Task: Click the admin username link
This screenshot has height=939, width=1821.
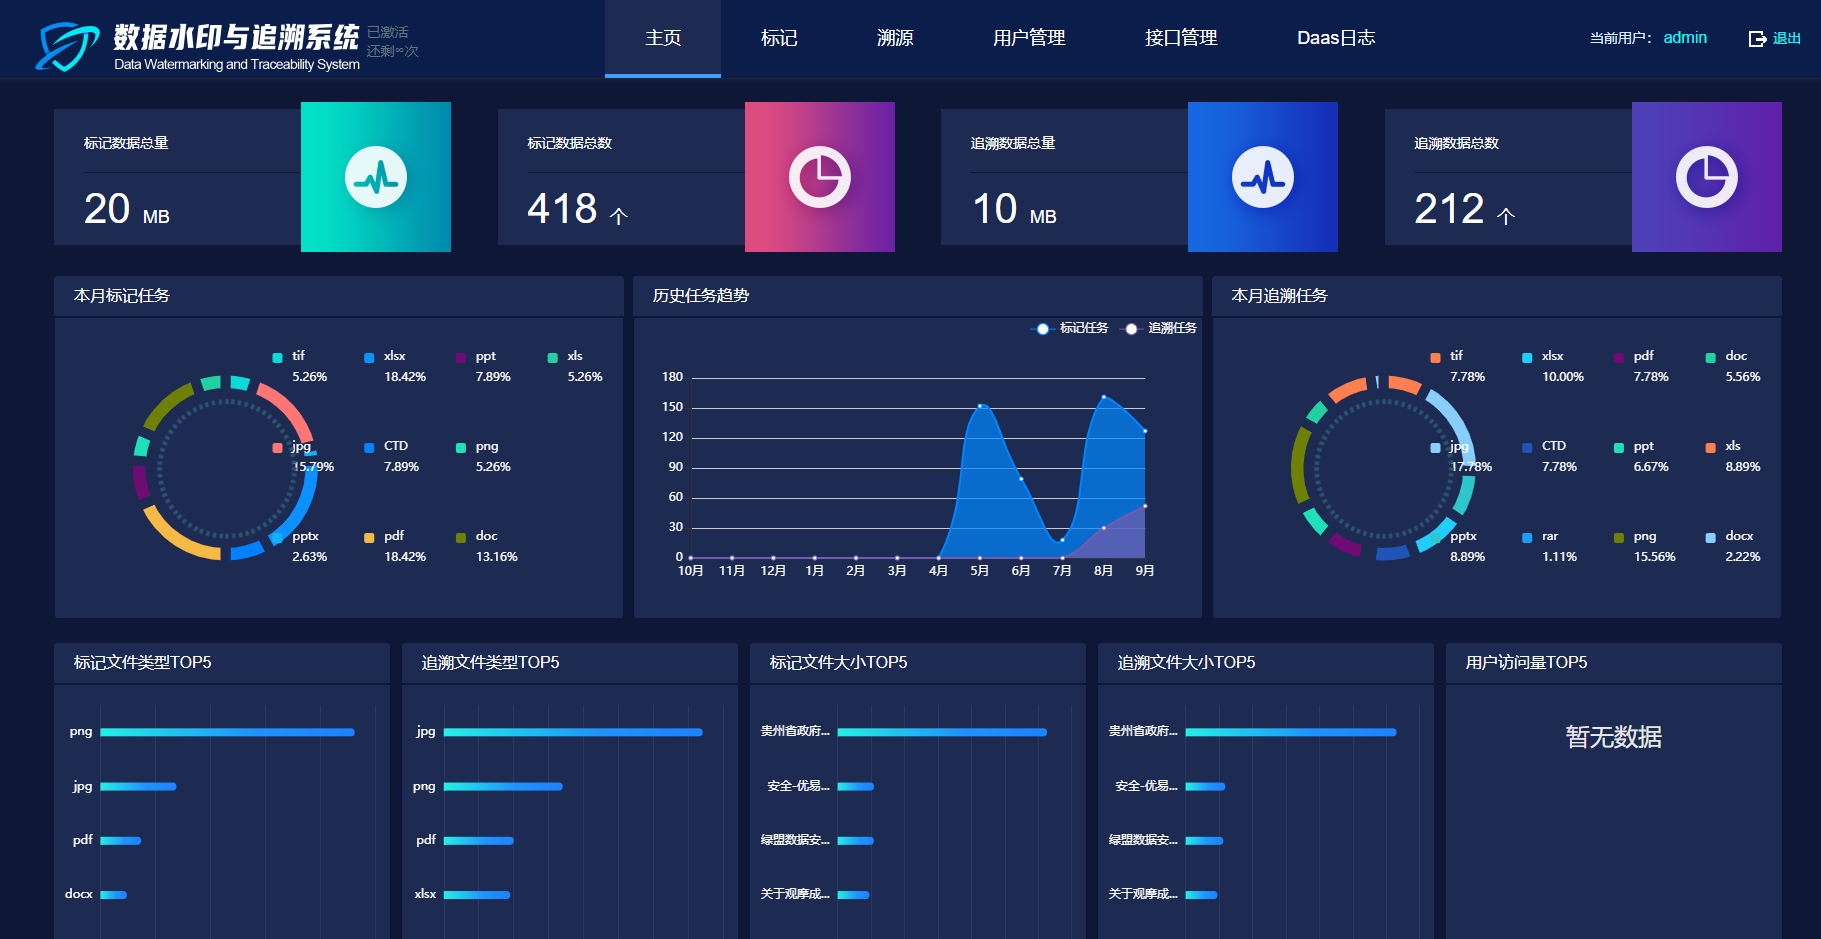Action: pyautogui.click(x=1685, y=38)
